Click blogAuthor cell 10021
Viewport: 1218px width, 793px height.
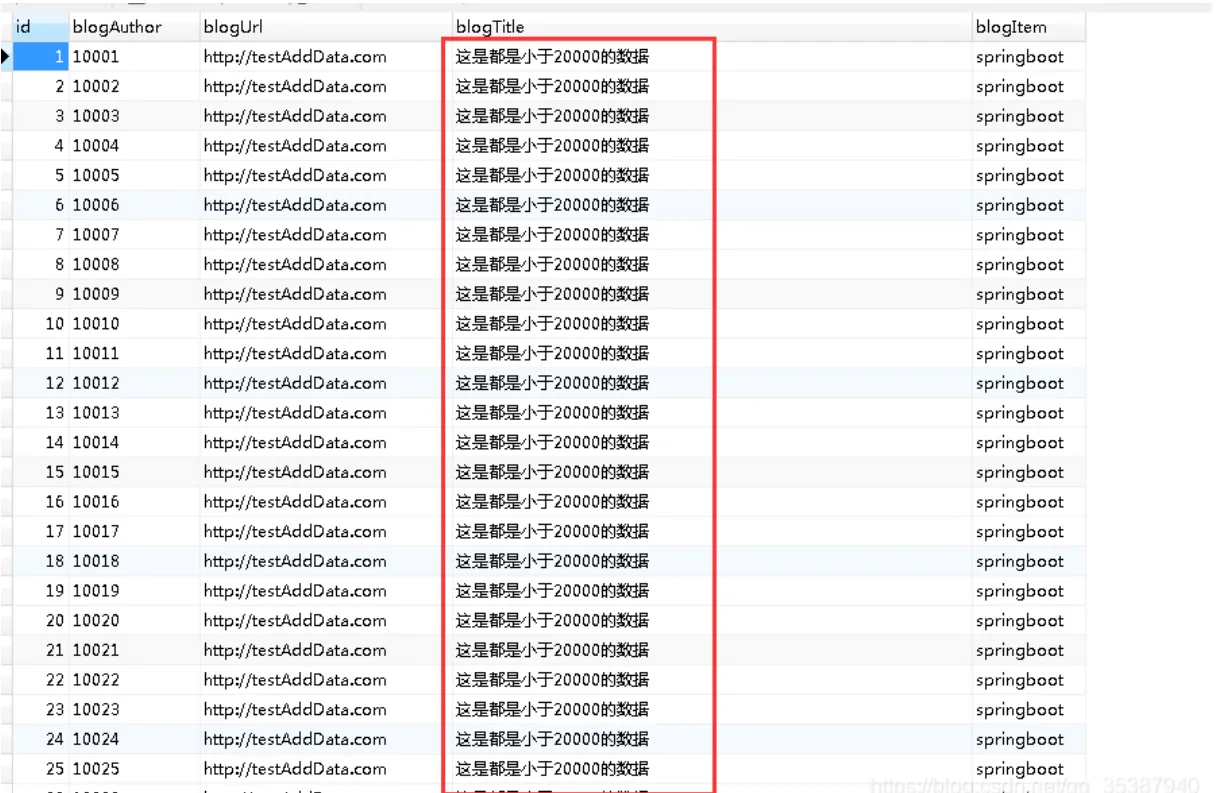134,650
